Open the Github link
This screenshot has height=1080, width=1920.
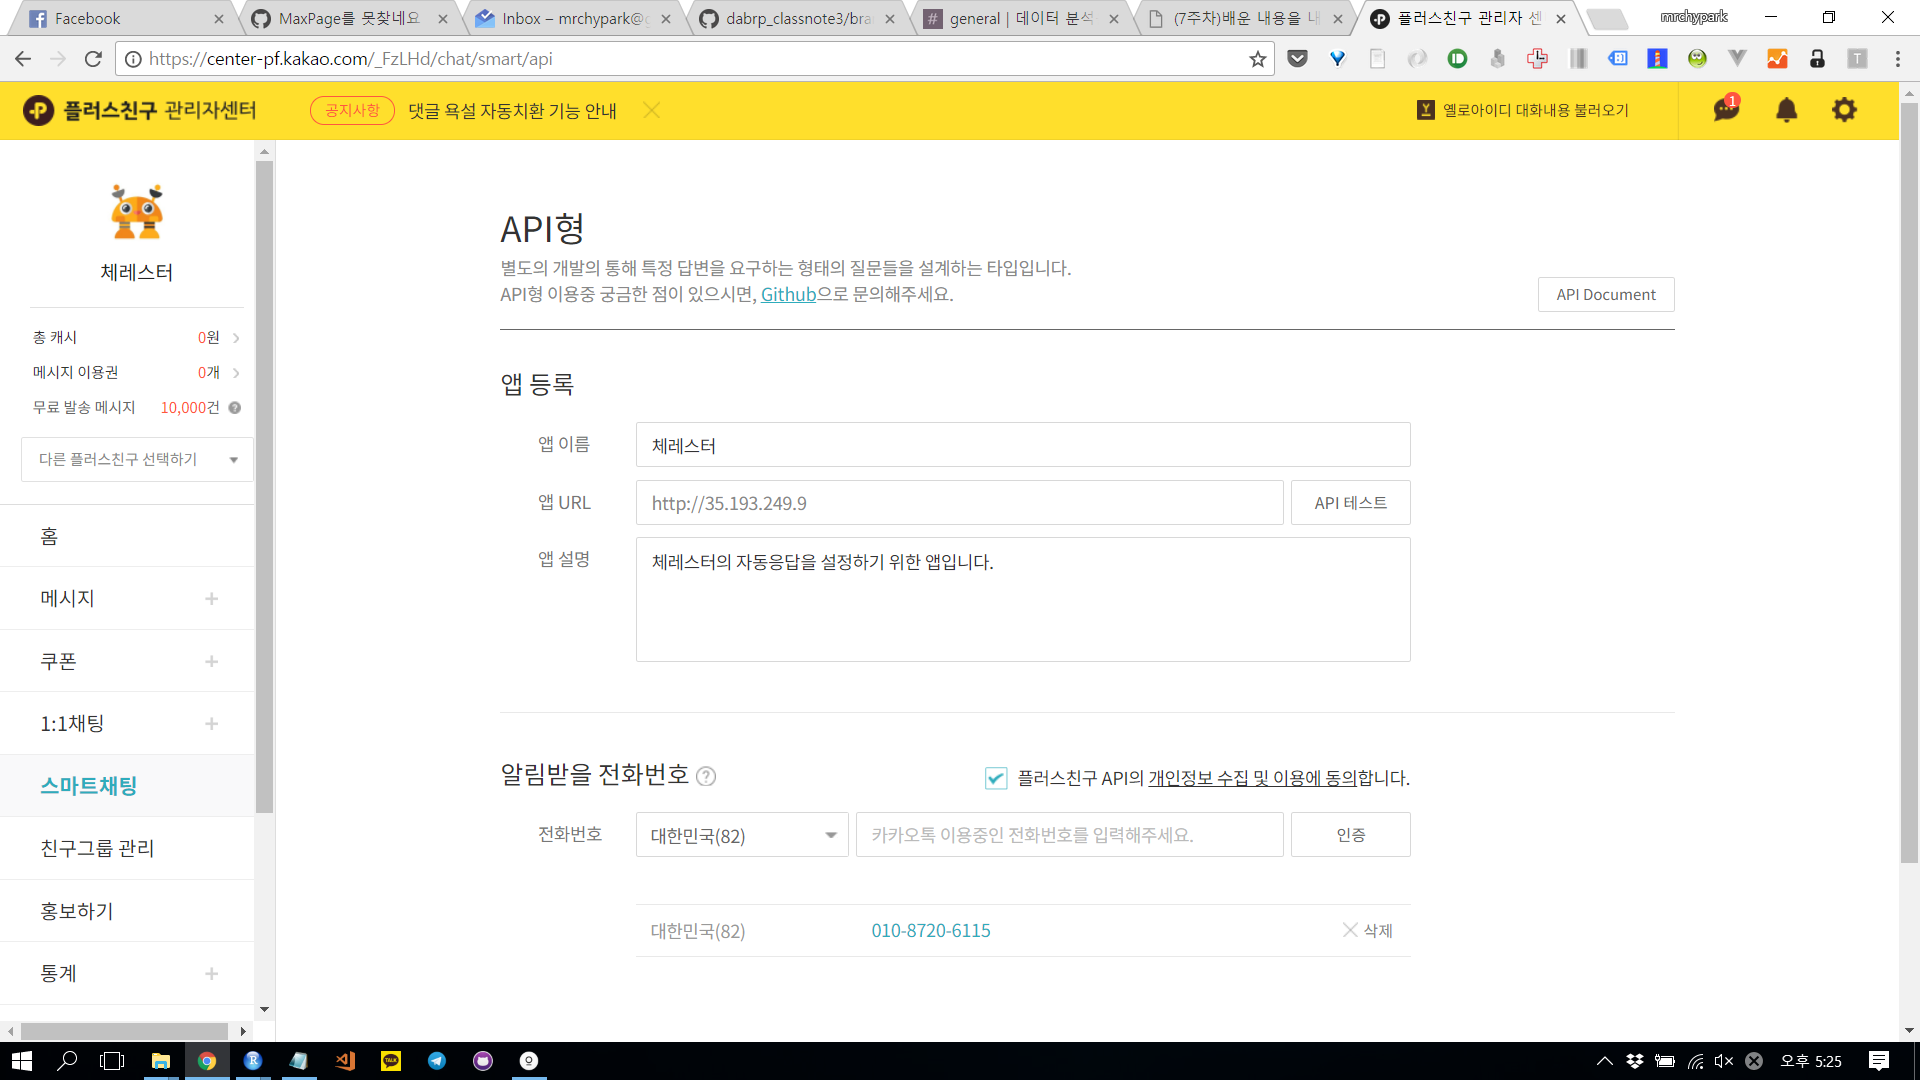[x=788, y=294]
